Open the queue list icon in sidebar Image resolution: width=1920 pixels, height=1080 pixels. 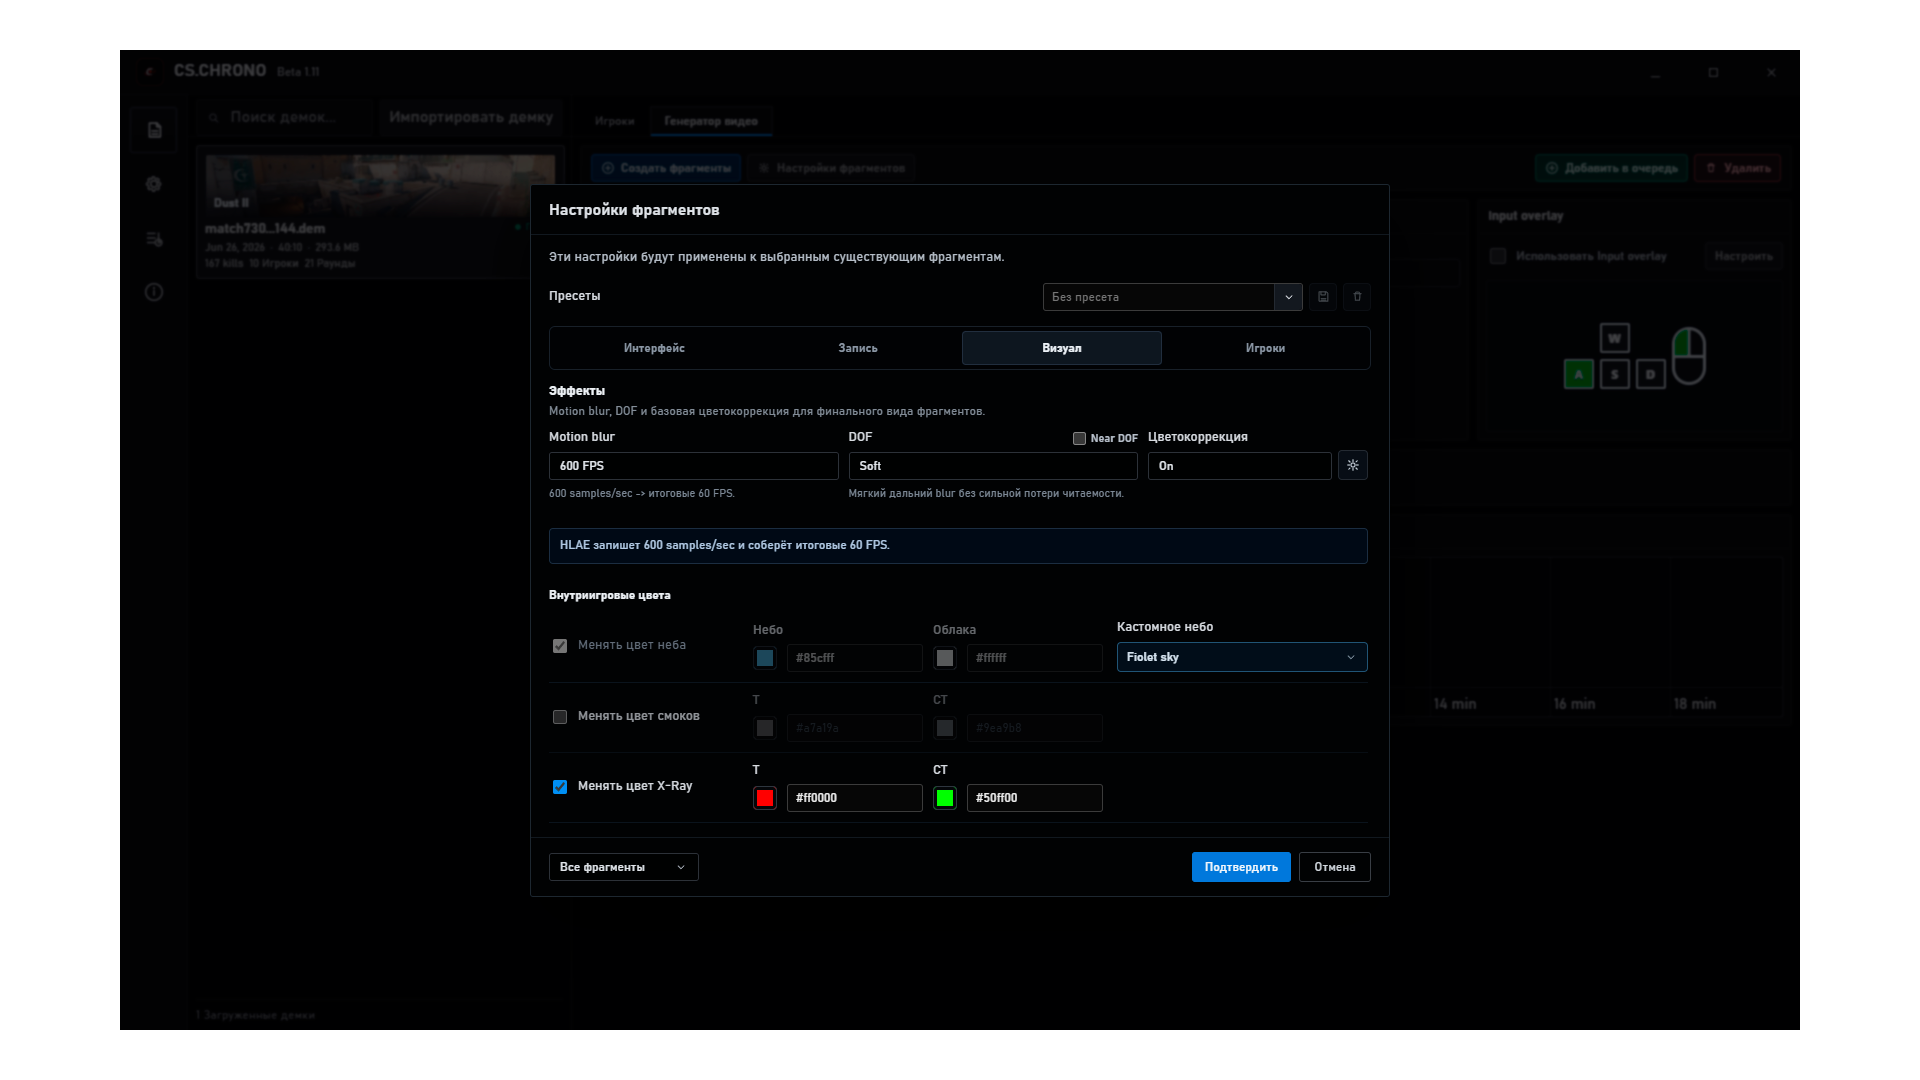point(154,239)
